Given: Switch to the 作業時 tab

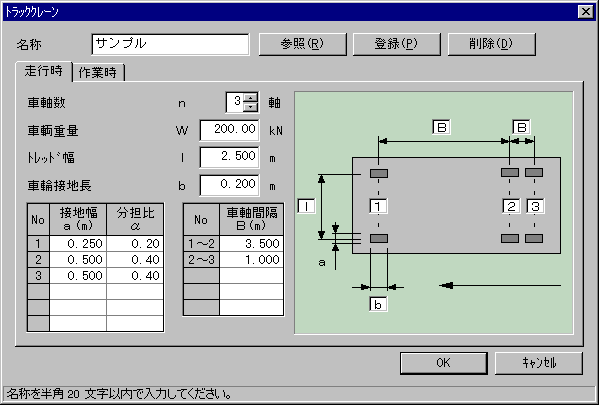Looking at the screenshot, I should point(98,73).
